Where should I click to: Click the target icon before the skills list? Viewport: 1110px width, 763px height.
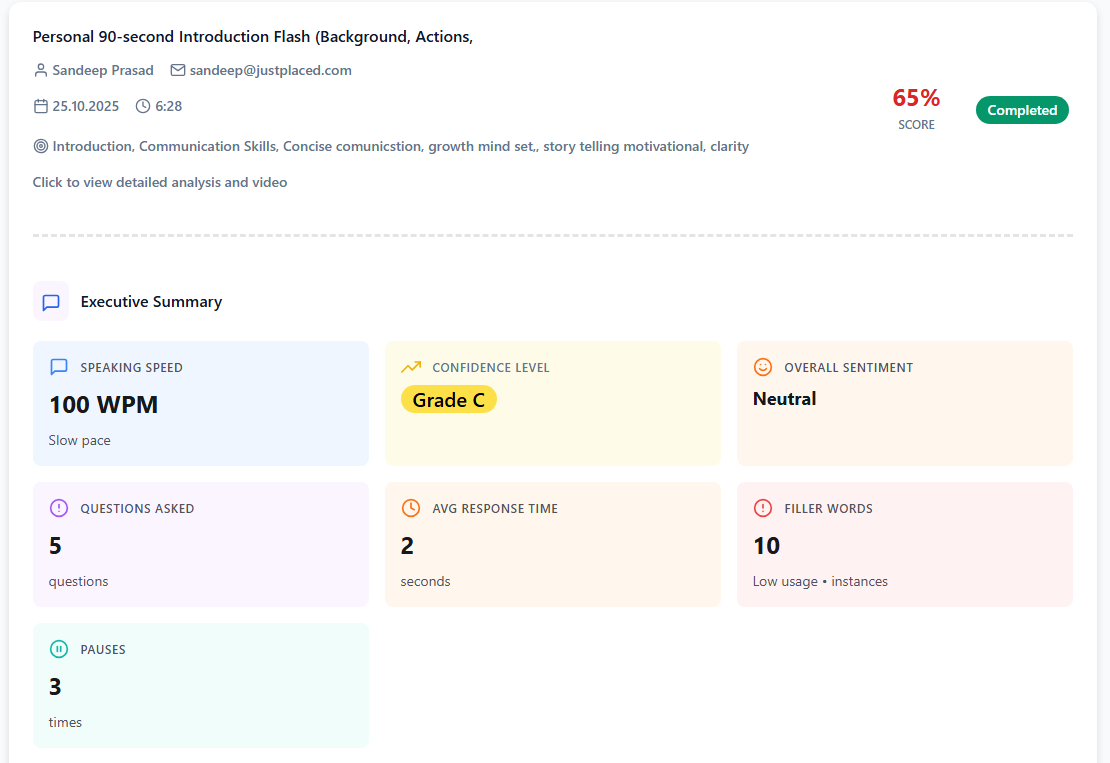(x=41, y=146)
